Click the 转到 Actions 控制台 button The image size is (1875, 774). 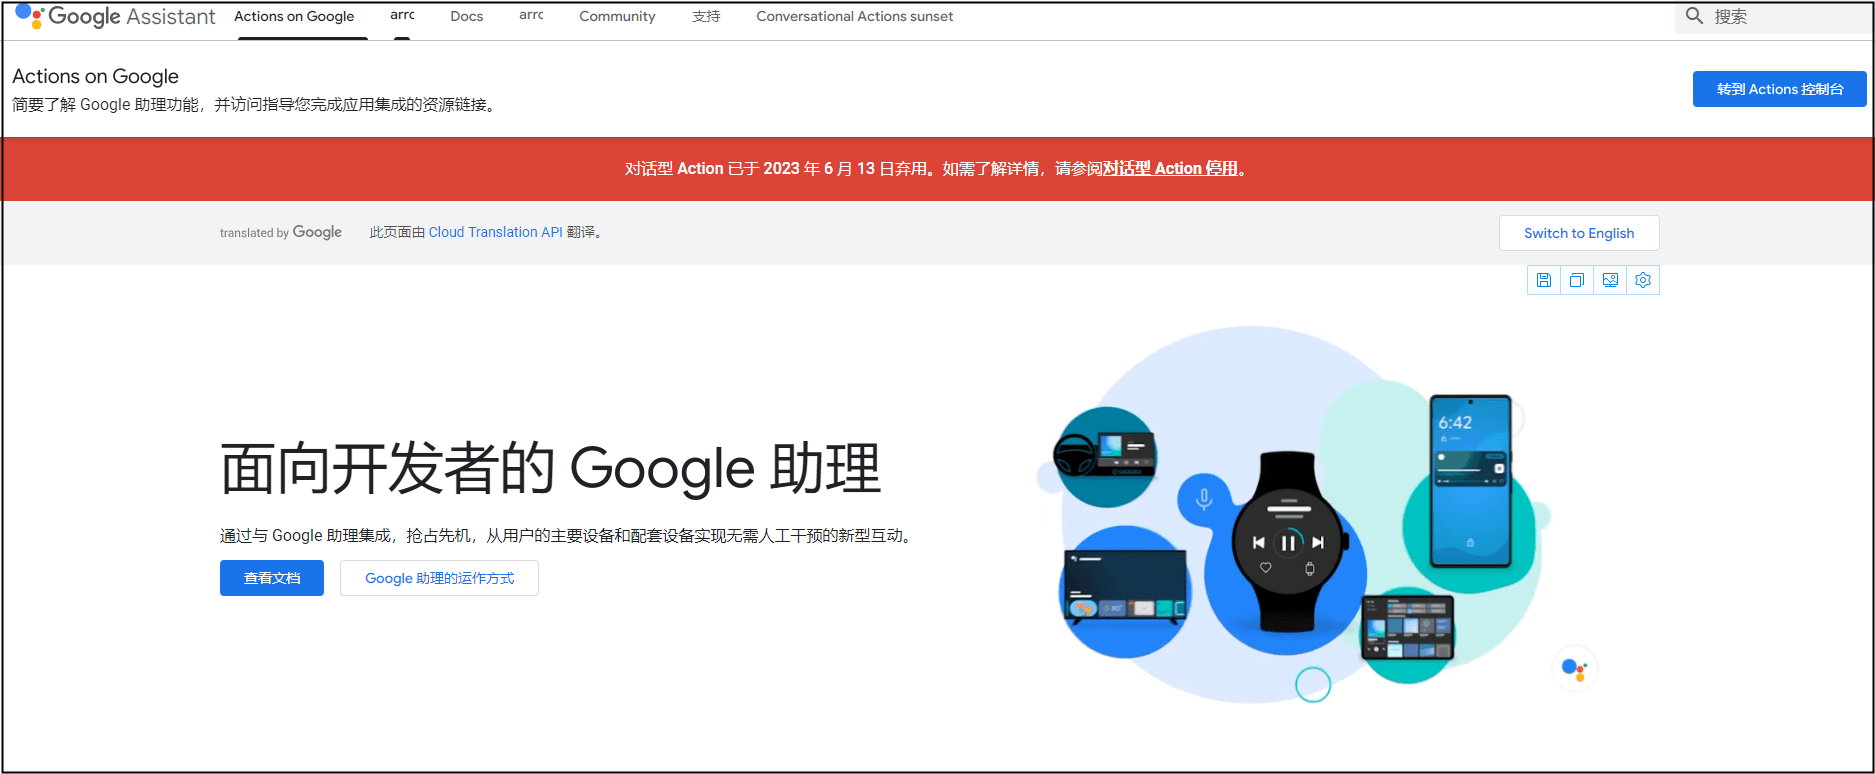tap(1779, 89)
